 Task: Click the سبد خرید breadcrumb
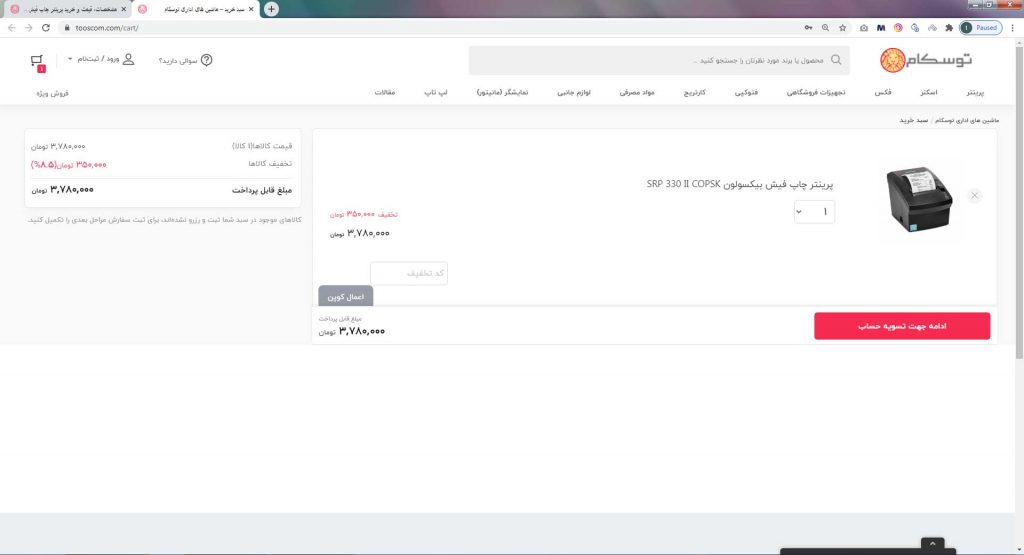[914, 120]
